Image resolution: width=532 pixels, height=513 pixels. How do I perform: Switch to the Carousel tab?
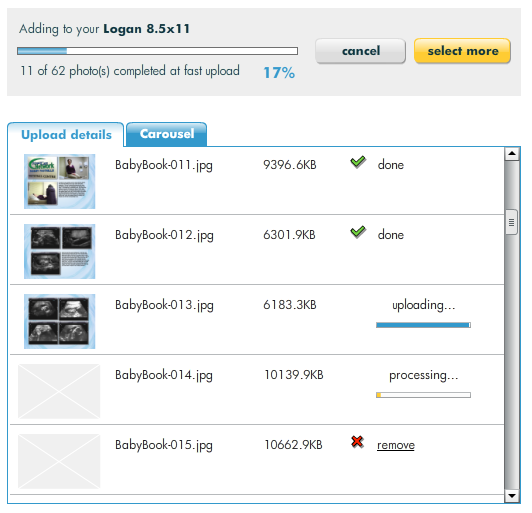point(167,134)
